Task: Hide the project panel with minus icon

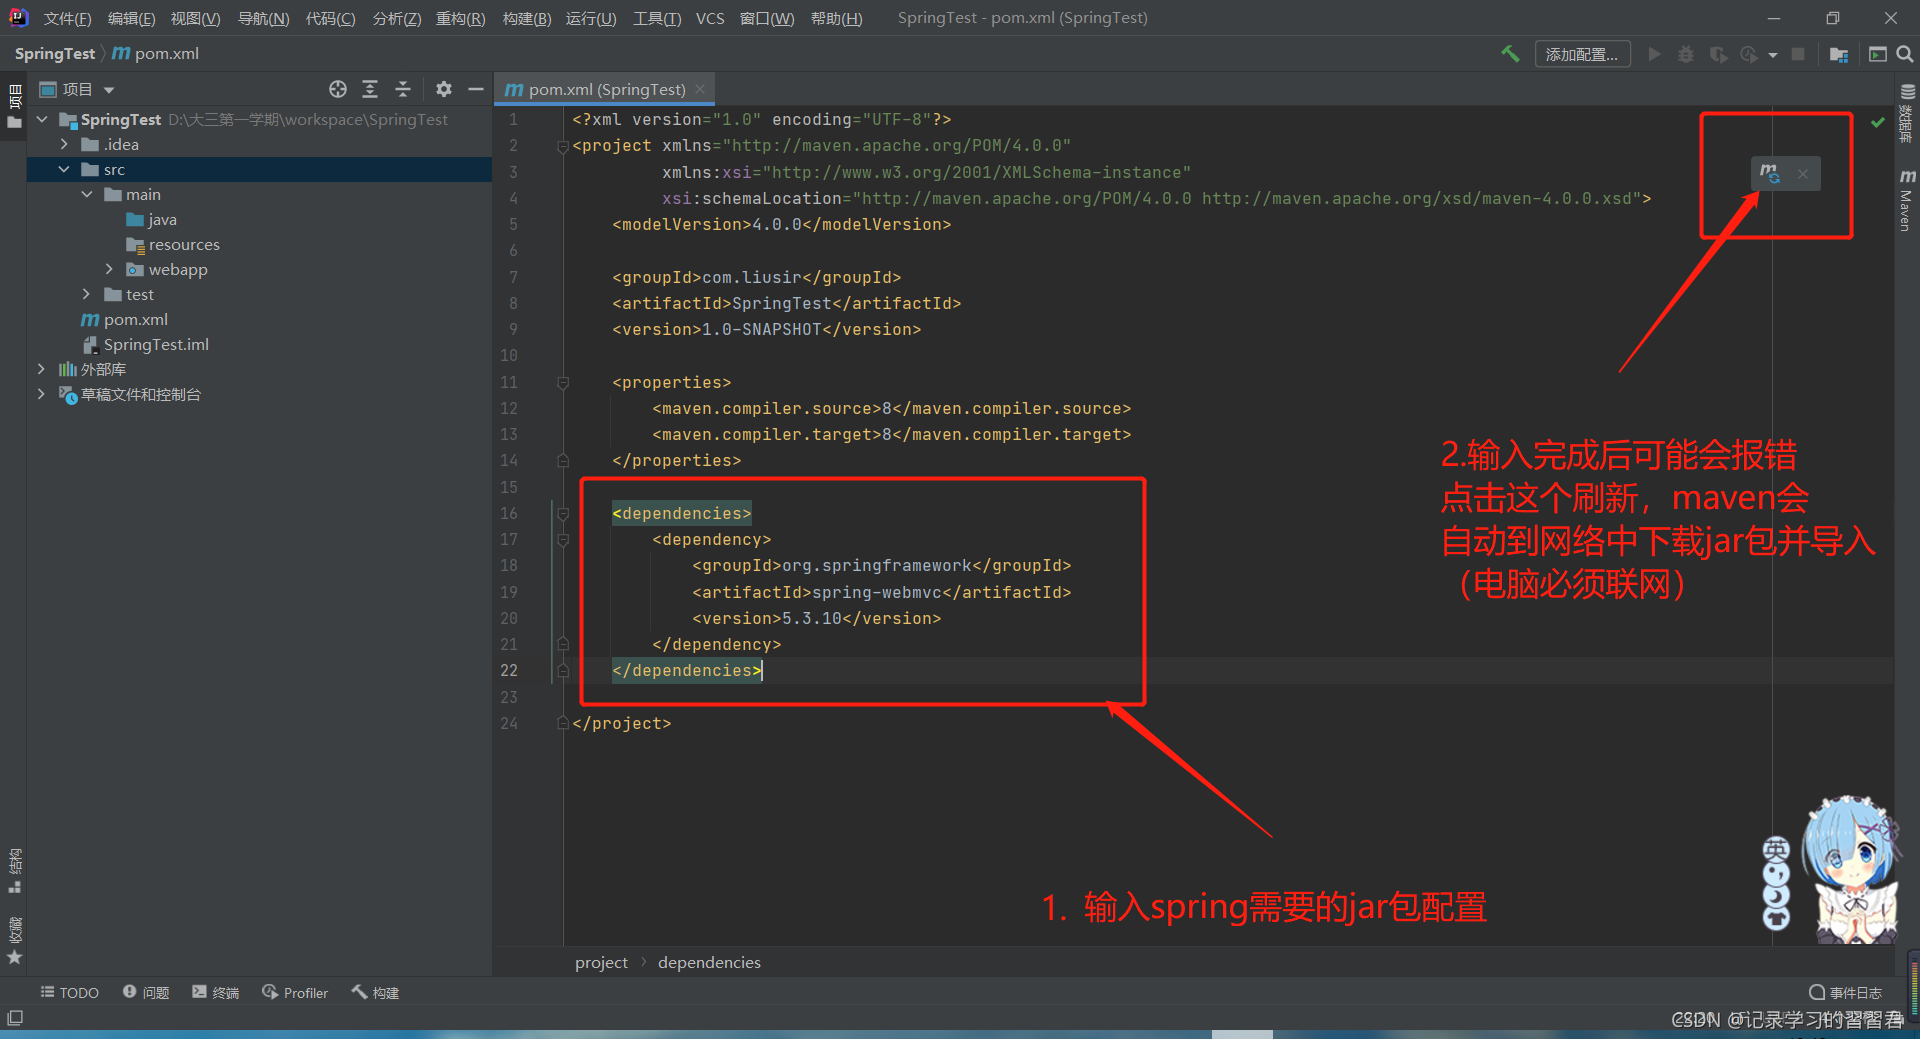Action: coord(476,89)
